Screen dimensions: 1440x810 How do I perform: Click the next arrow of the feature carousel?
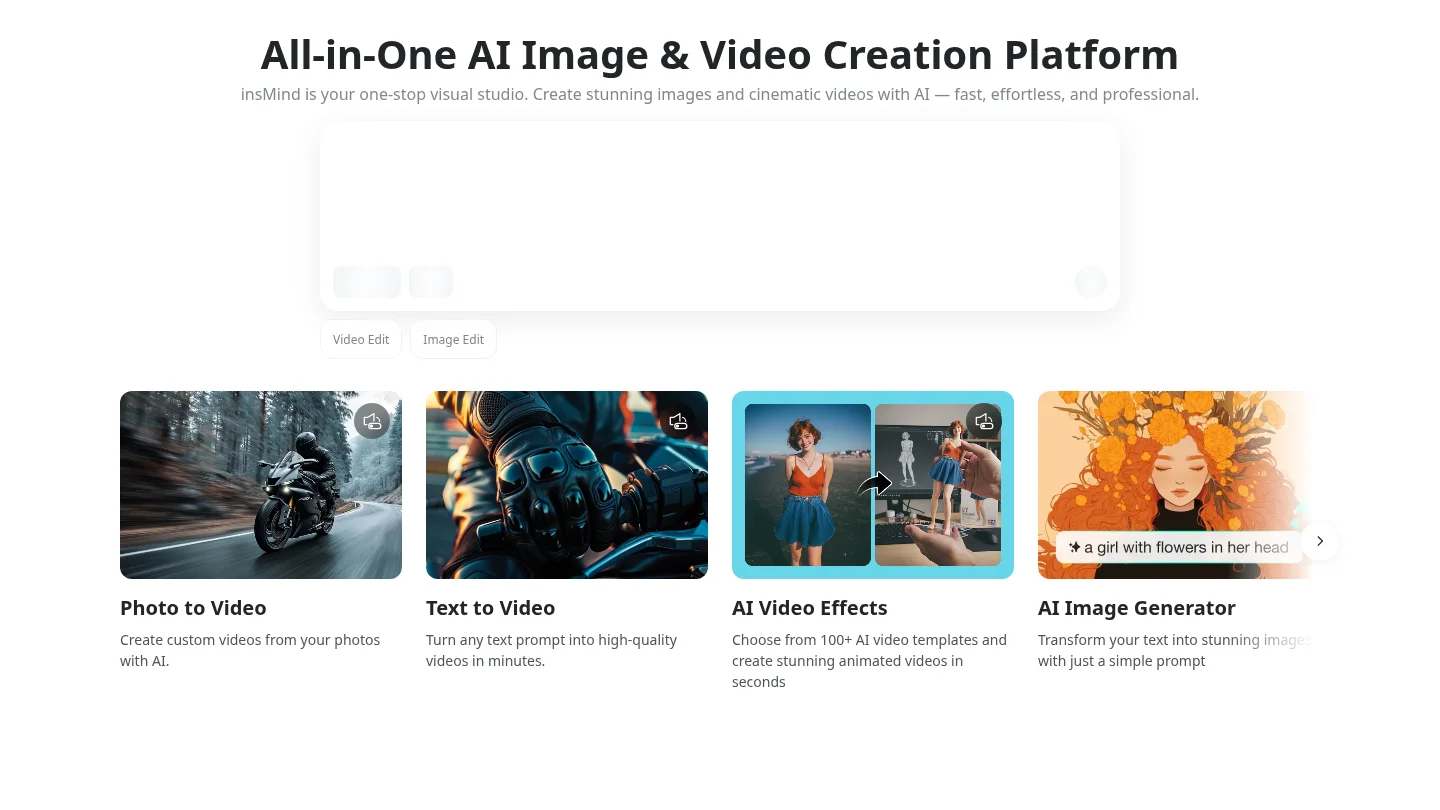(1320, 541)
